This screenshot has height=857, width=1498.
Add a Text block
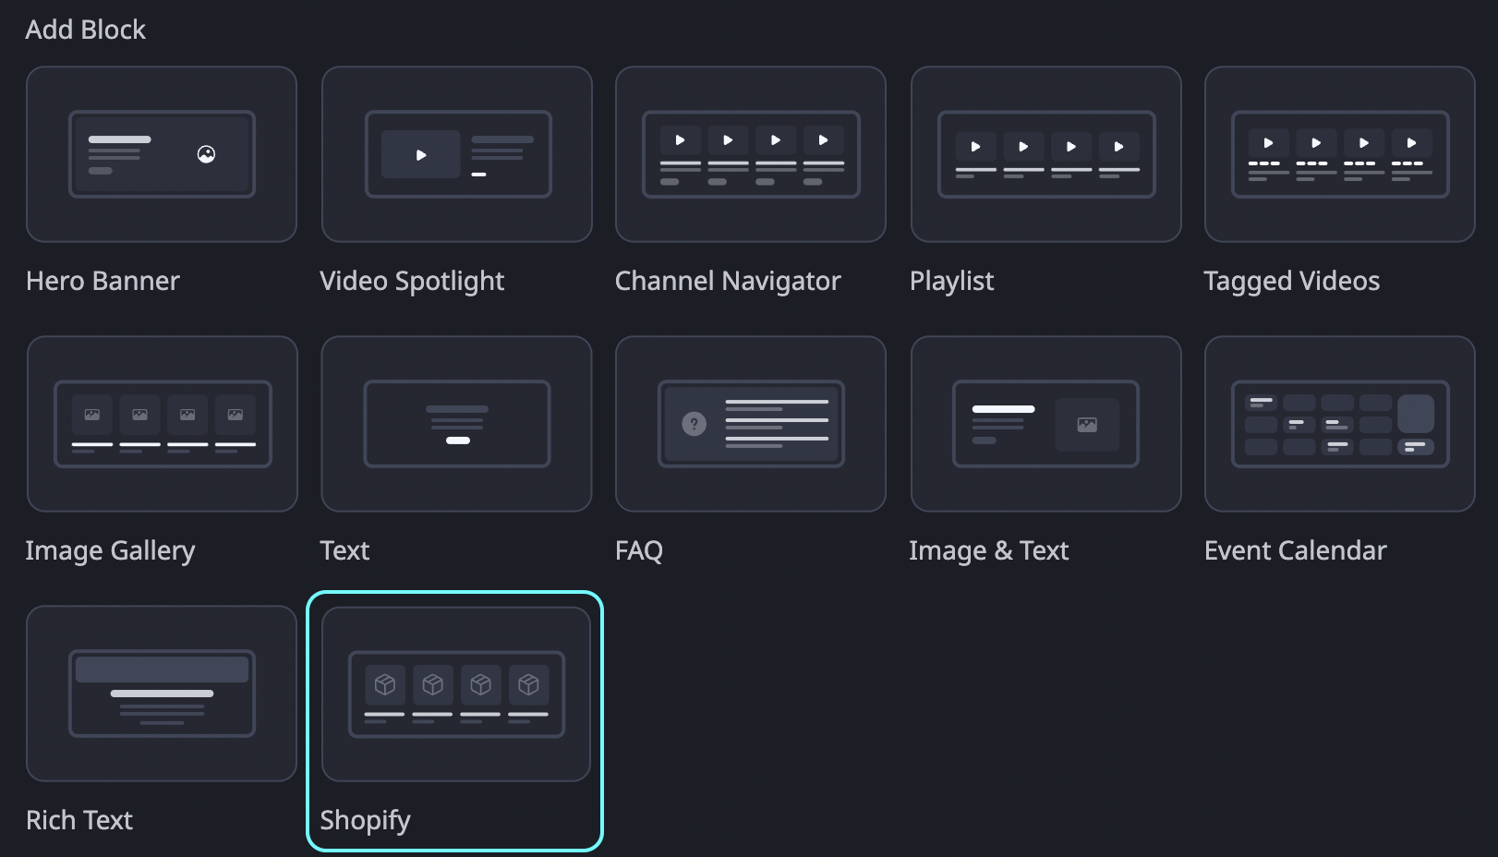(456, 423)
